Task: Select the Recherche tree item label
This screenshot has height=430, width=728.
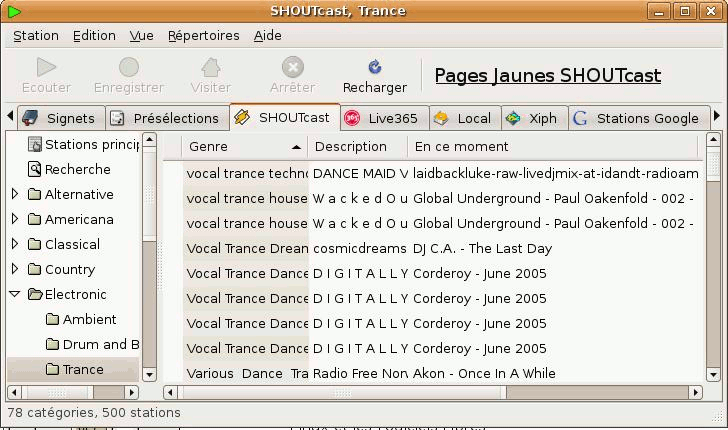Action: [78, 169]
